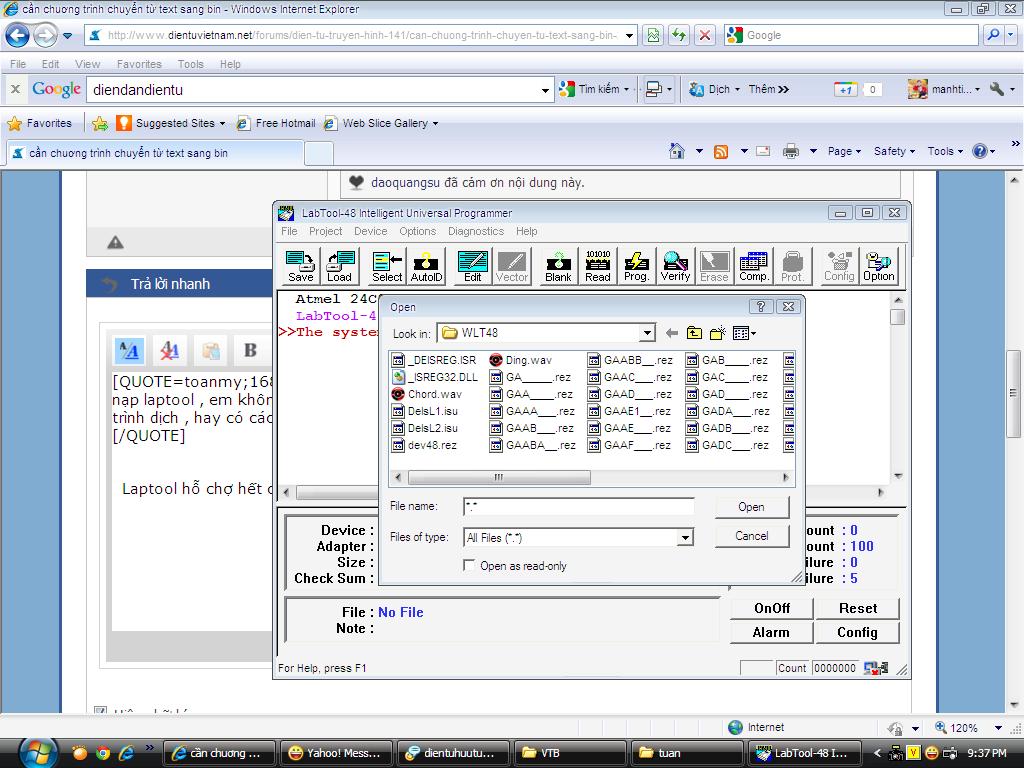
Task: Click the Prog. toolbar icon
Action: click(x=636, y=266)
